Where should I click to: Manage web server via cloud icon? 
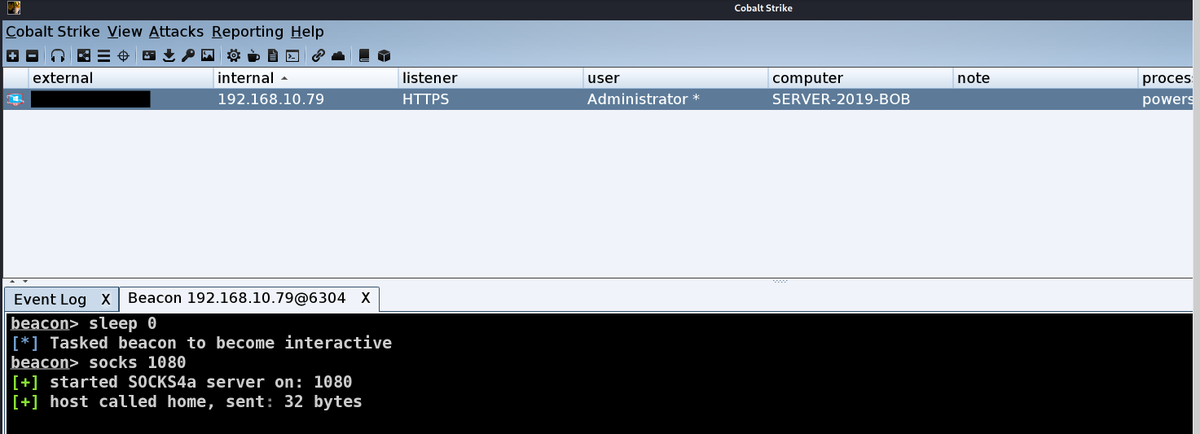tap(338, 55)
